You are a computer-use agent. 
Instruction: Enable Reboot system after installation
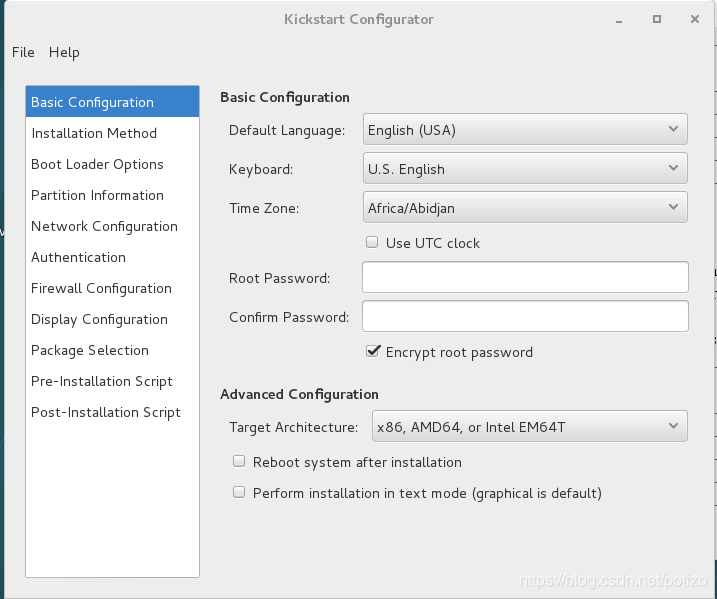(x=239, y=462)
